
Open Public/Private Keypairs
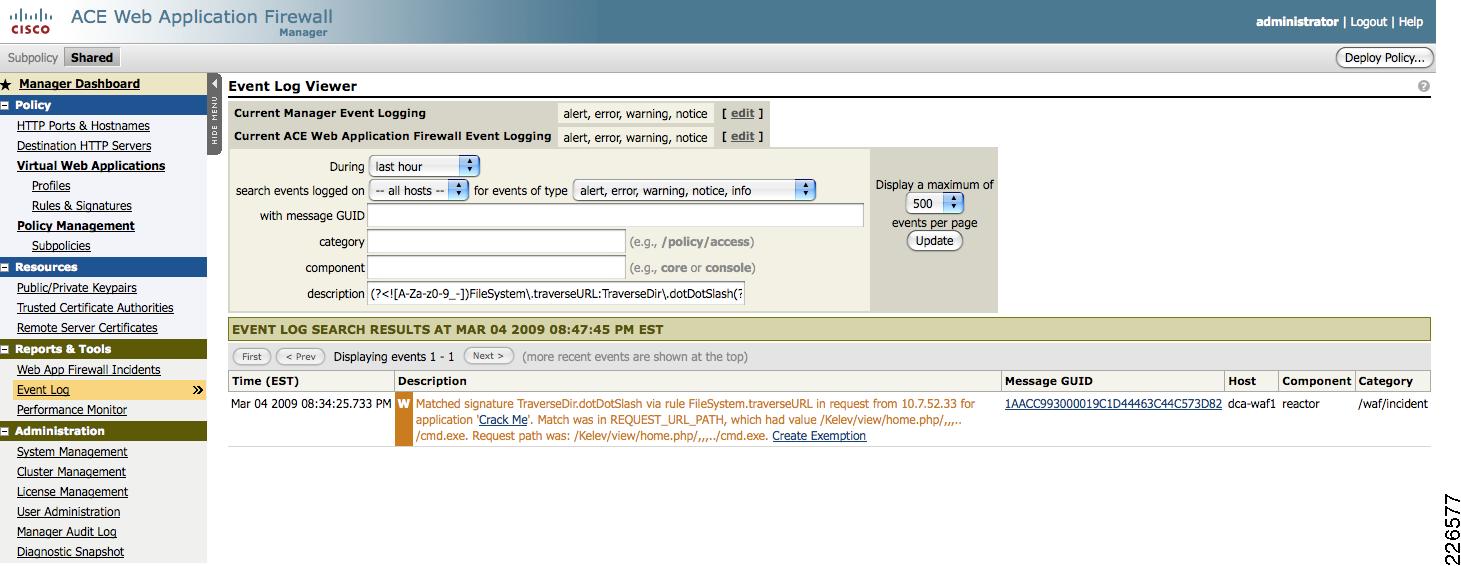coord(77,288)
